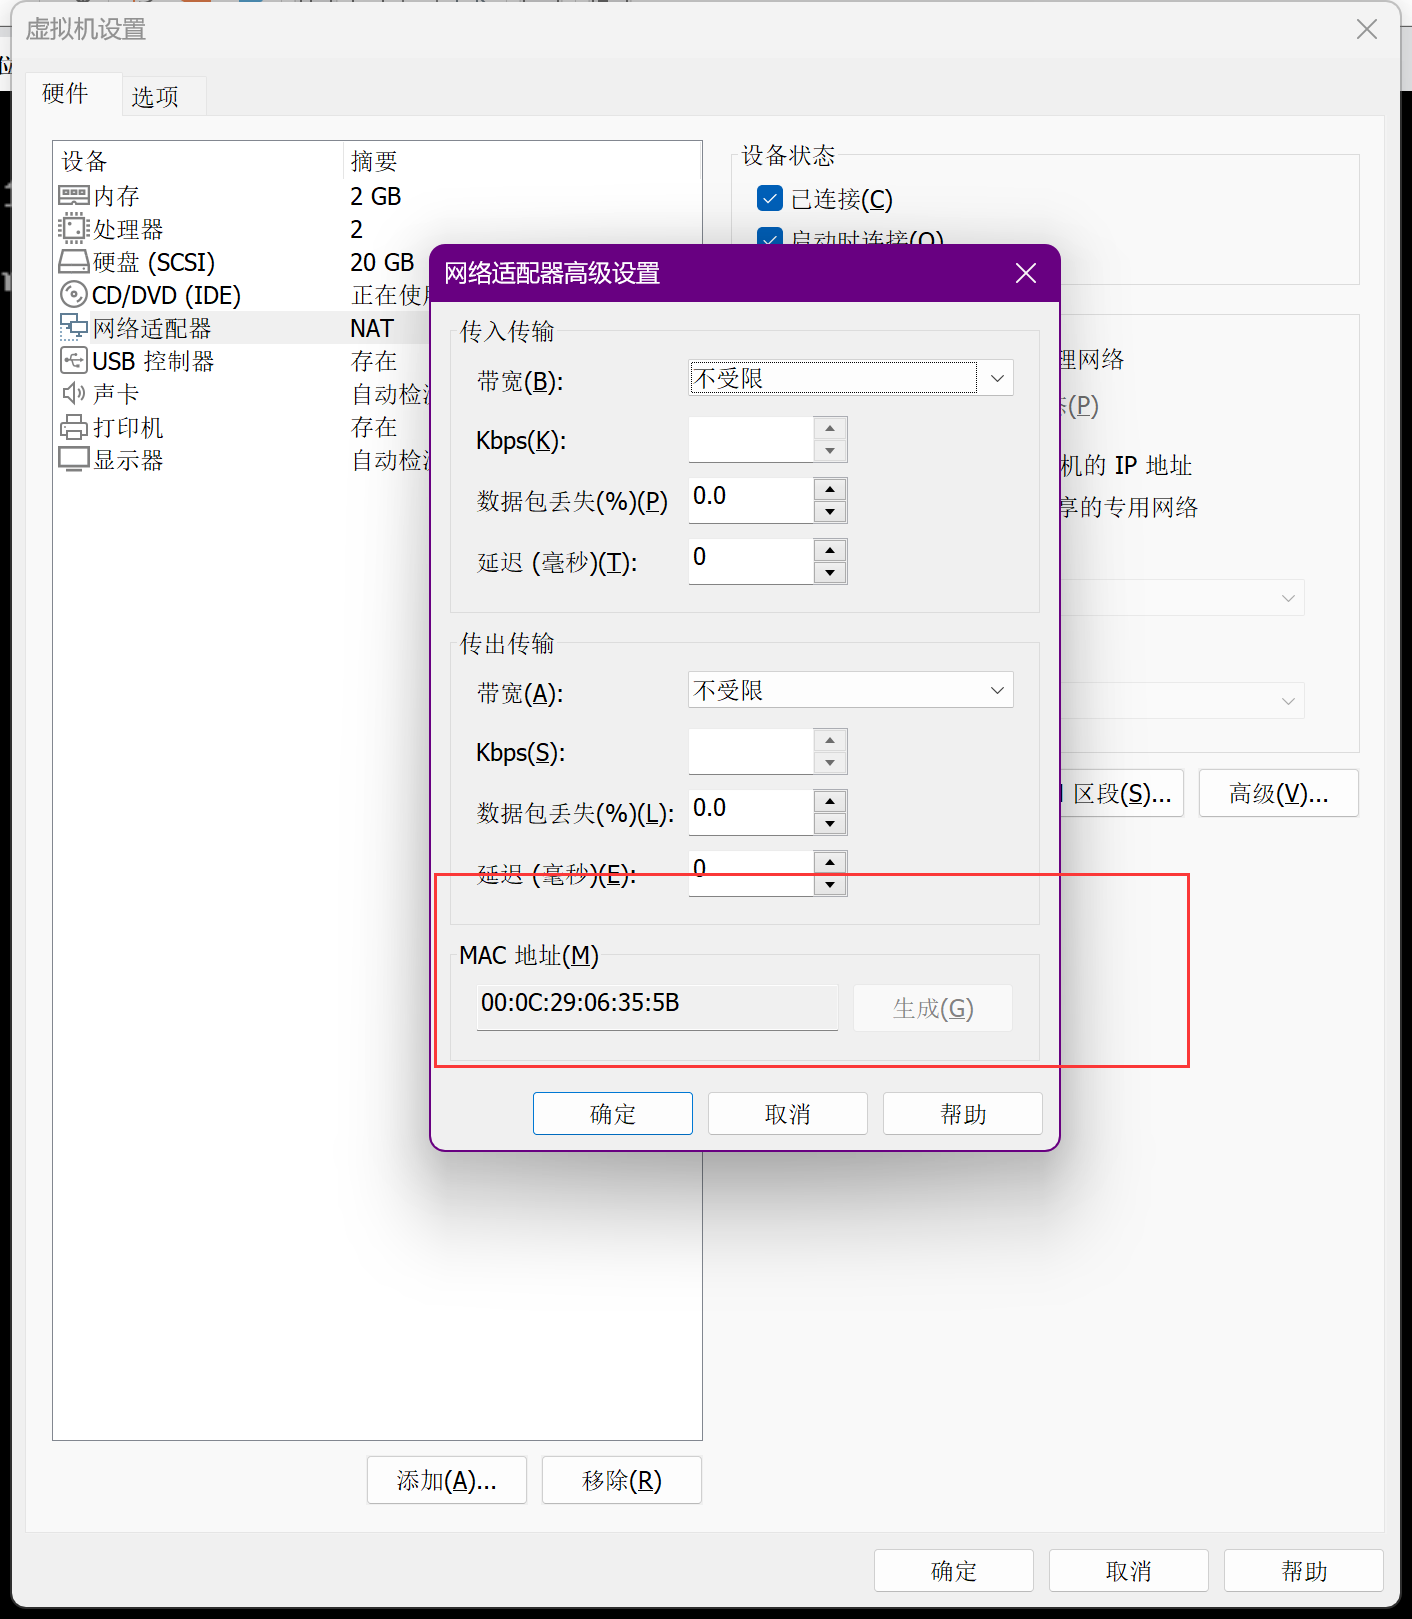Click the MAC address field 00:0C:29:06:35:5B
Screen dimensions: 1412x1619
(x=657, y=1007)
